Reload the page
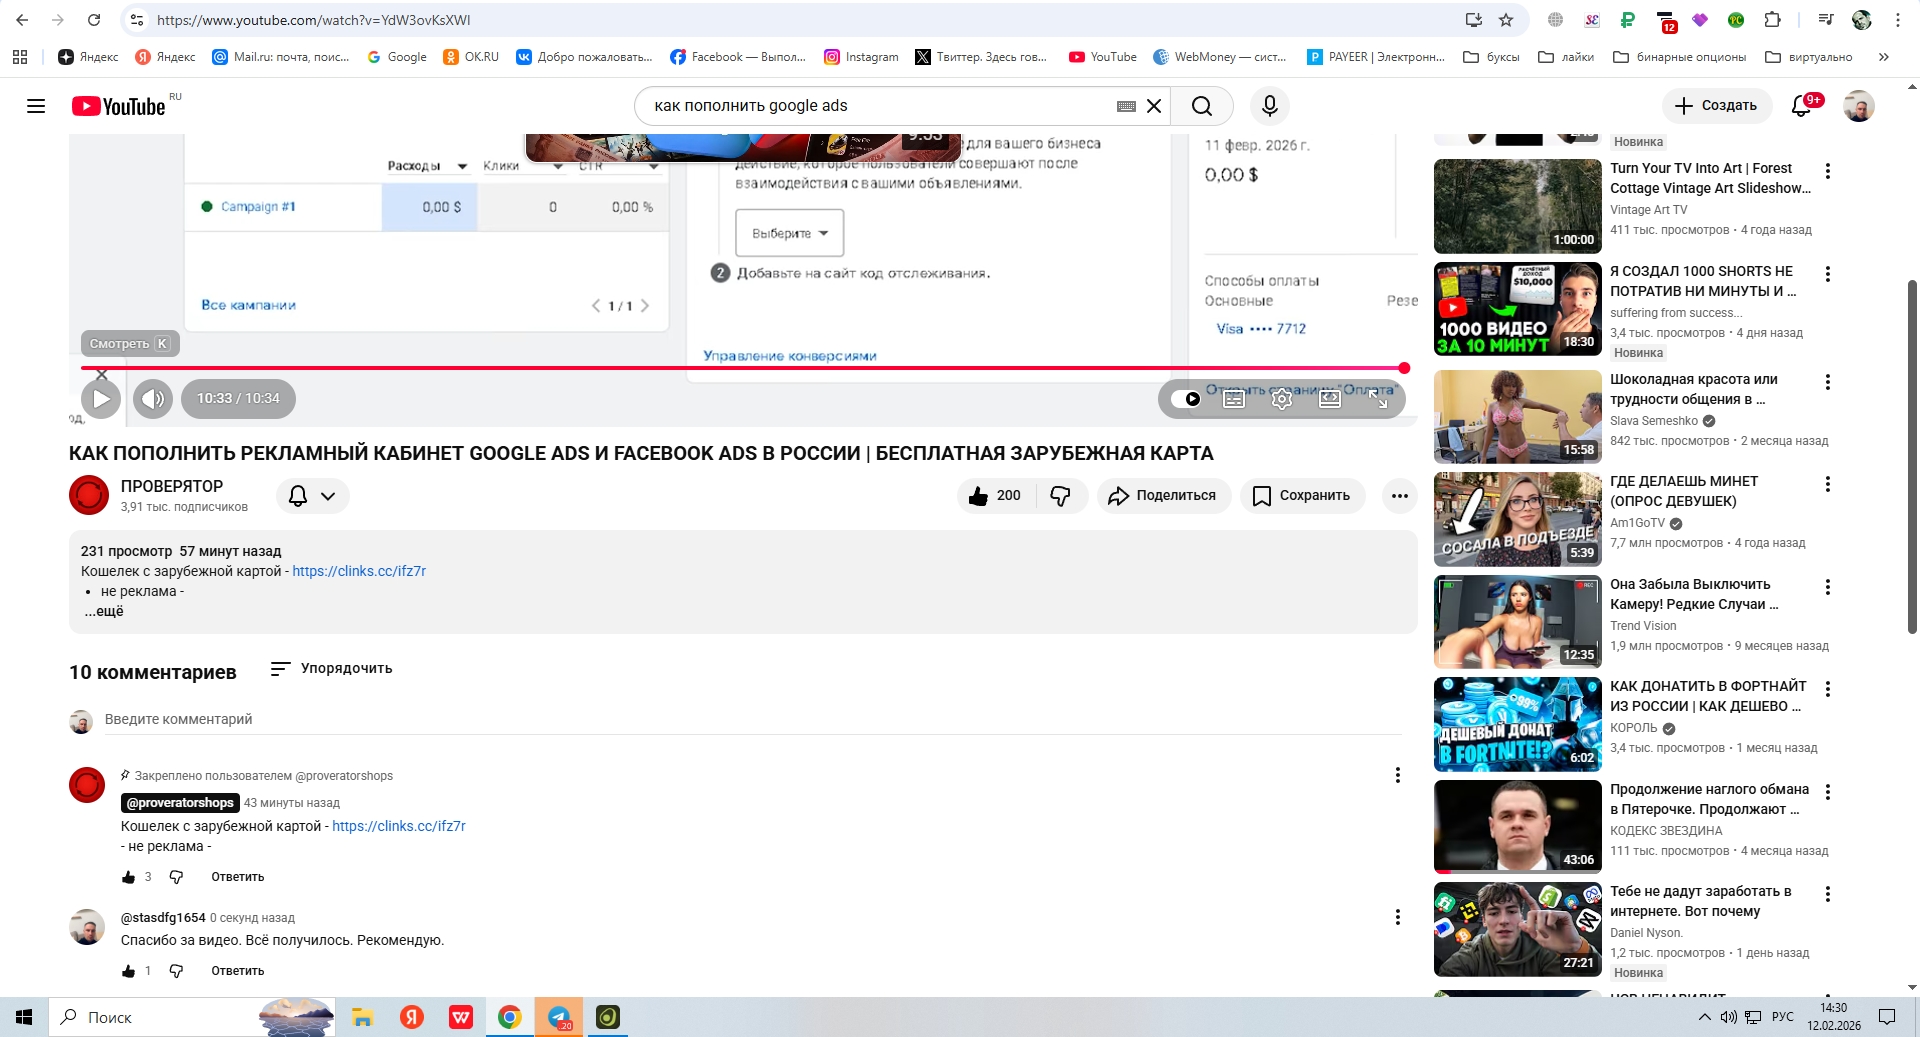This screenshot has width=1920, height=1037. tap(94, 20)
